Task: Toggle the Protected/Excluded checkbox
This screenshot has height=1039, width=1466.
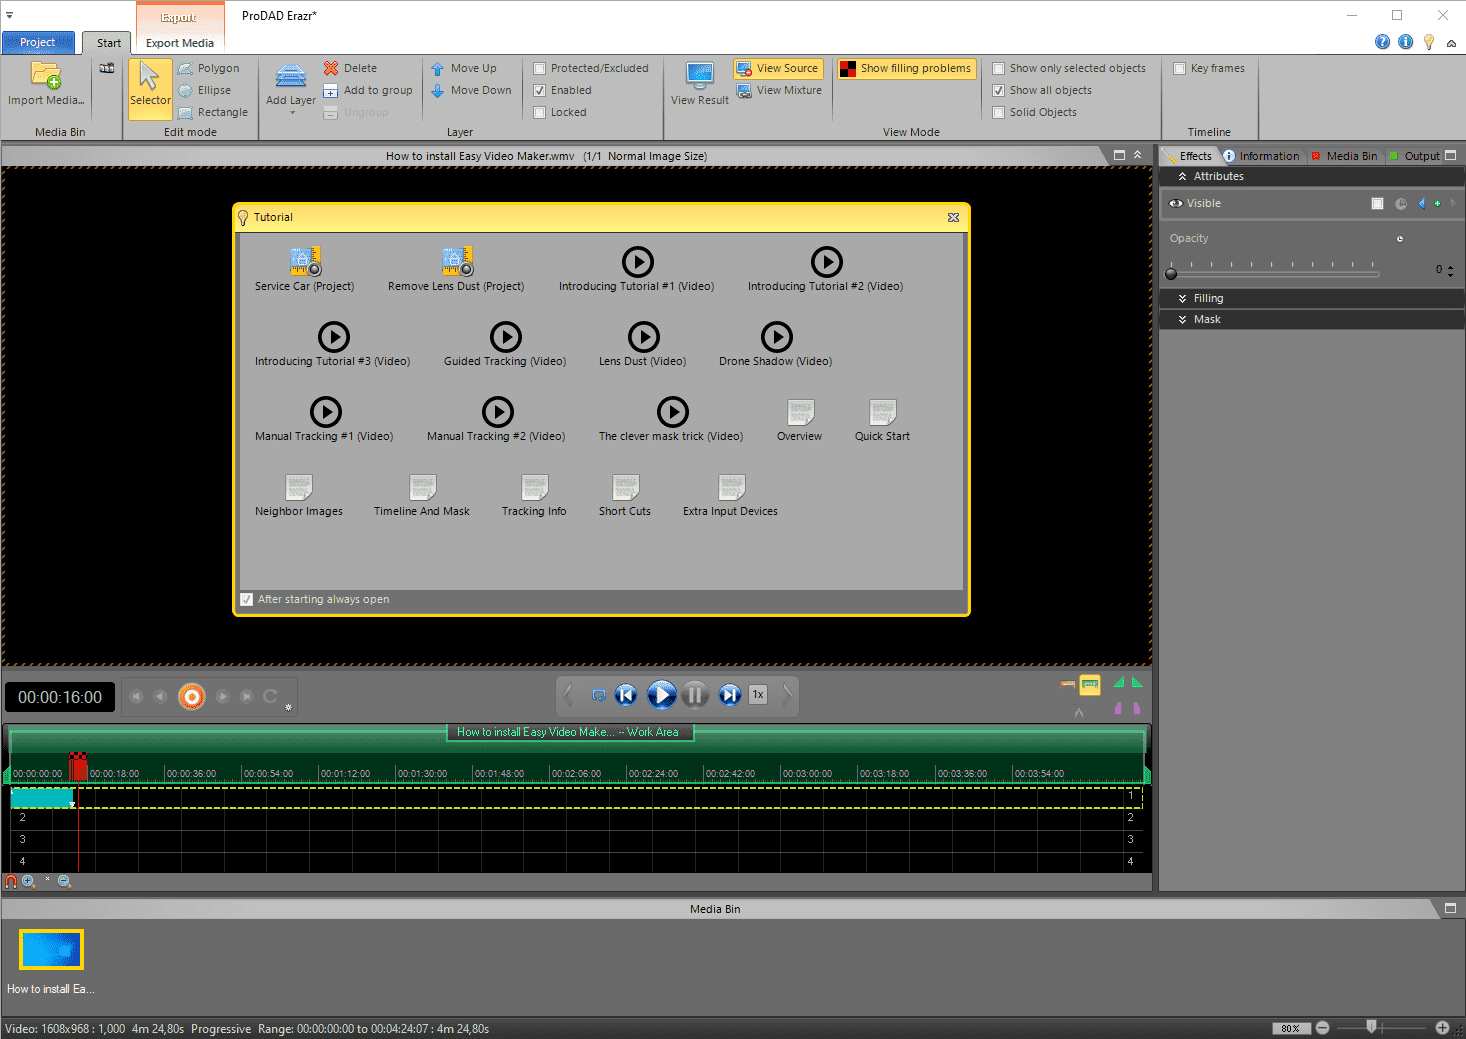Action: [x=540, y=69]
